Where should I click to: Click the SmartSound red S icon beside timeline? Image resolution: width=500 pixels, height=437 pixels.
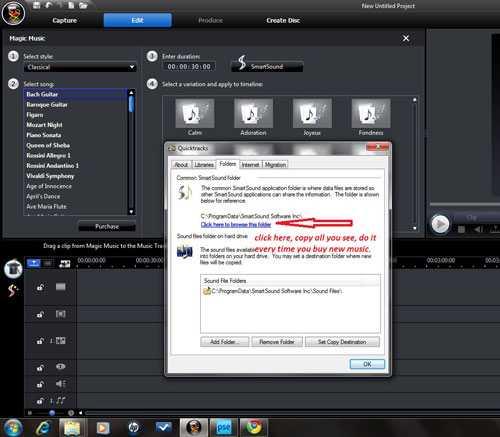13,290
